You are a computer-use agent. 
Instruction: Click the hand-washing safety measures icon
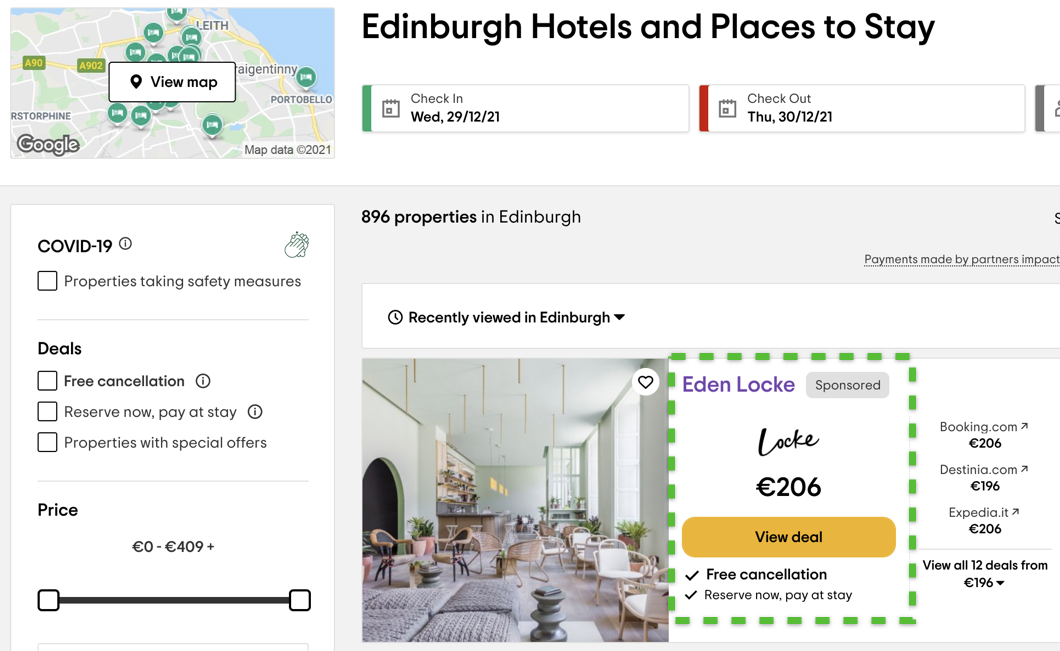[296, 245]
